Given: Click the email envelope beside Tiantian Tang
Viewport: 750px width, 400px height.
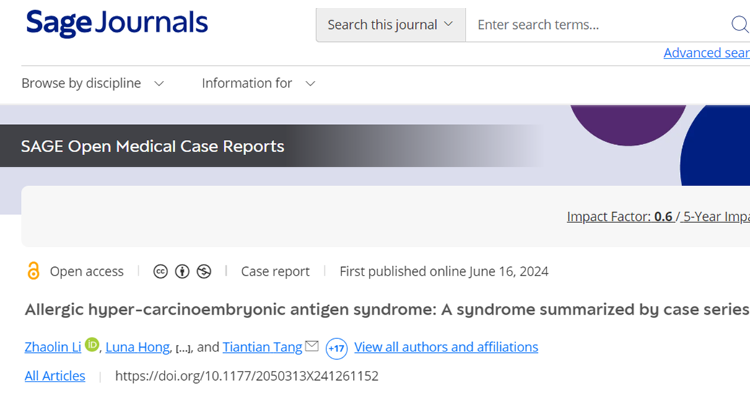Looking at the screenshot, I should pos(312,346).
